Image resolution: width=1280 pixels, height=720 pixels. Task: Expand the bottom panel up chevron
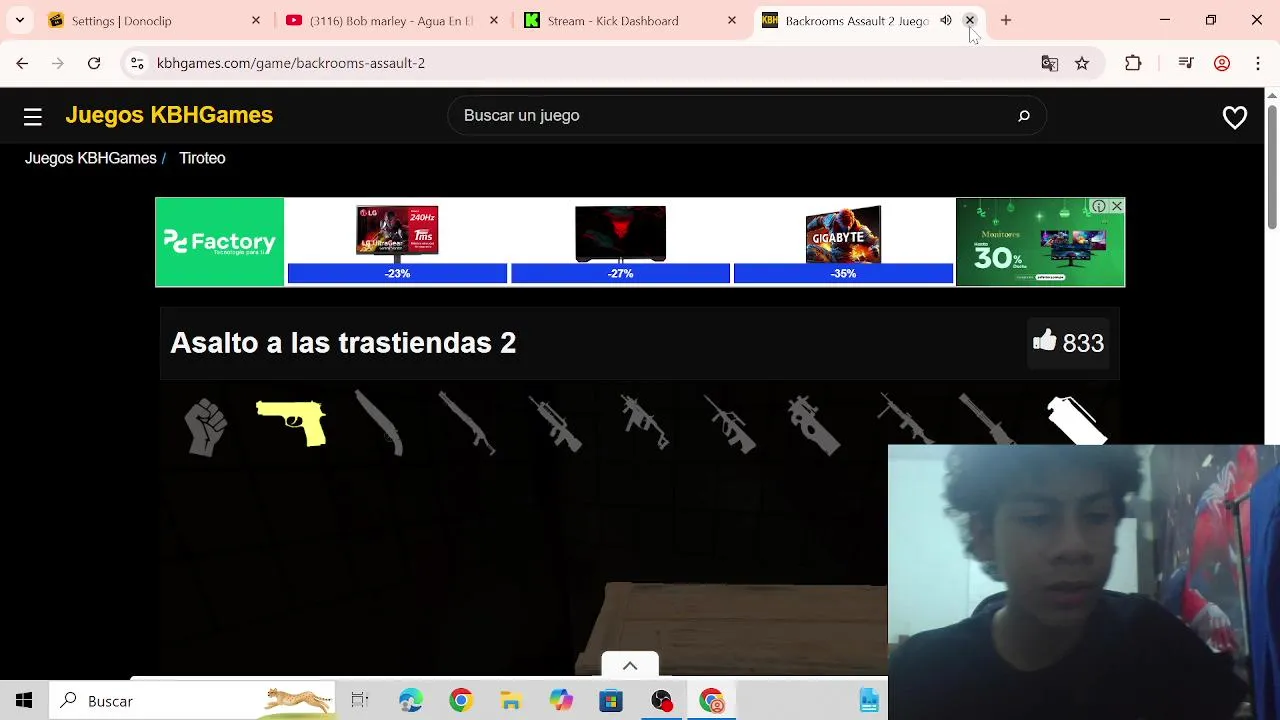[630, 666]
